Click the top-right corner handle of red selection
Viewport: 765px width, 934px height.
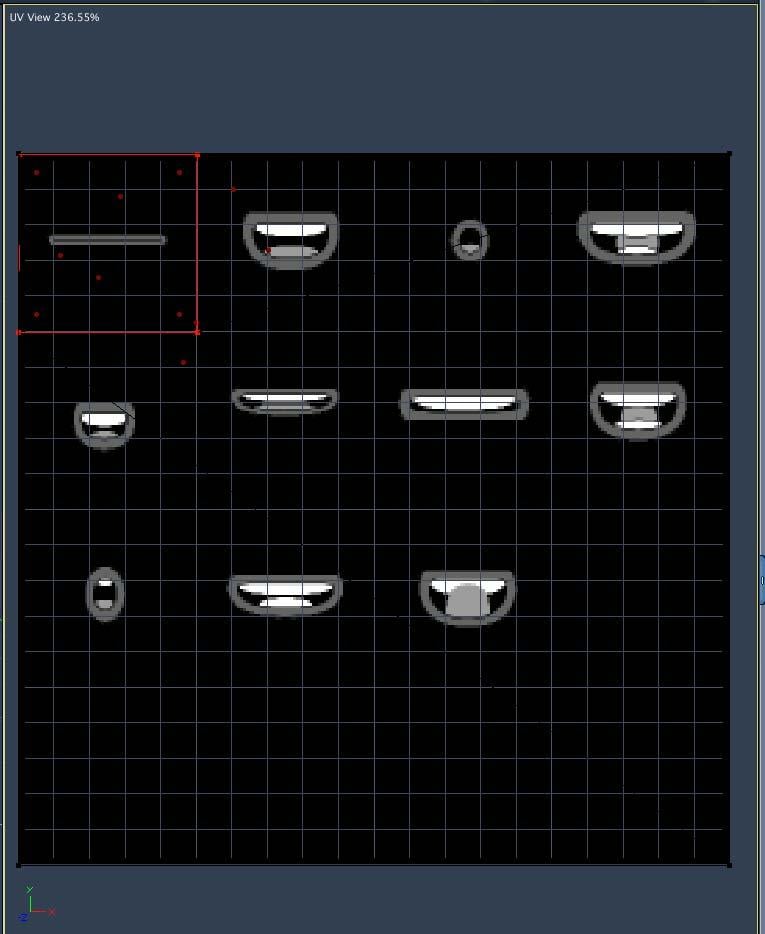point(197,155)
